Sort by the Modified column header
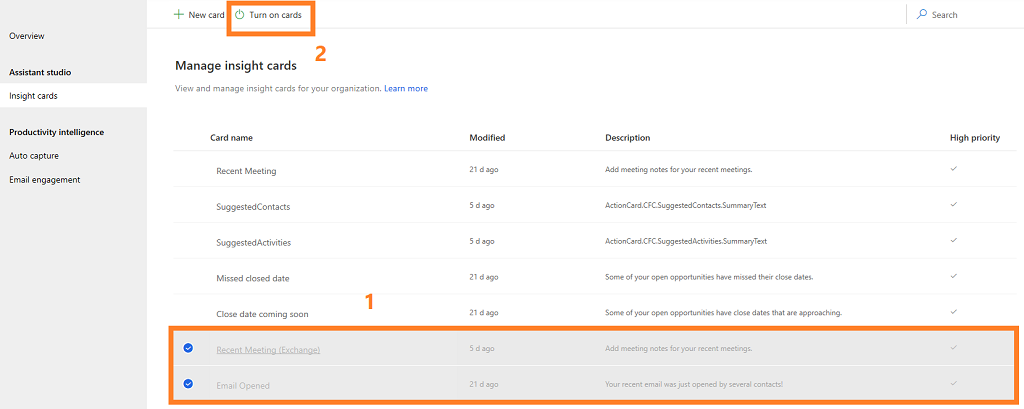 pos(487,138)
